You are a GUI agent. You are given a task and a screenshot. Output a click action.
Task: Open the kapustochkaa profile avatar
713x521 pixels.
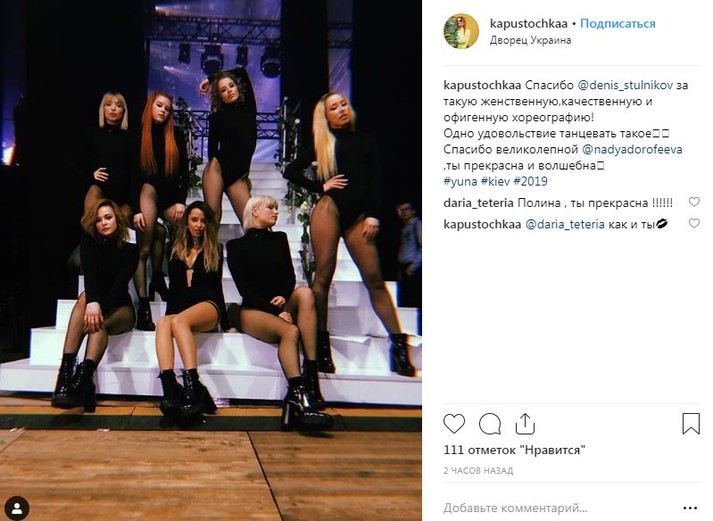461,31
